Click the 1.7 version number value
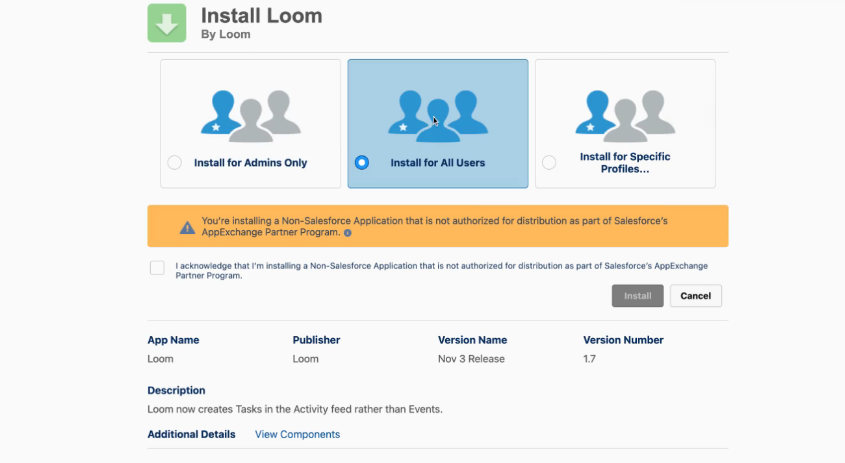The image size is (845, 463). pyautogui.click(x=589, y=359)
